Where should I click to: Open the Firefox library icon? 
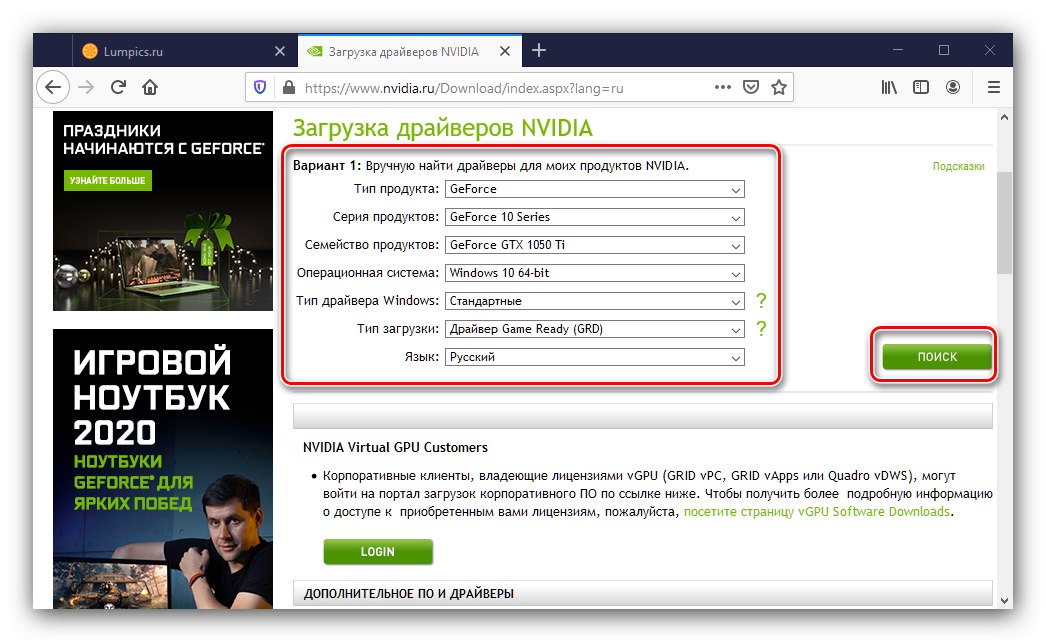point(888,87)
